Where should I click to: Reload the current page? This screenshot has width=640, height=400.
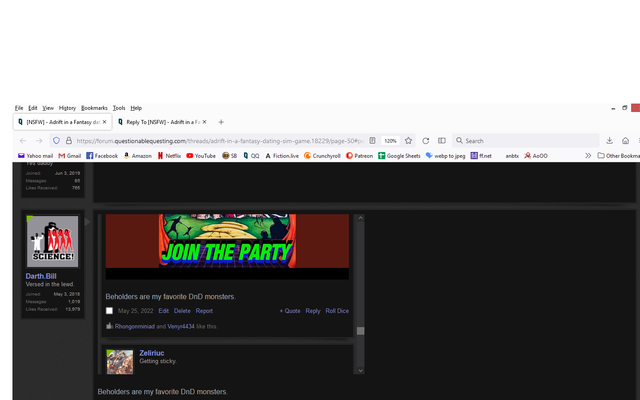(x=425, y=141)
